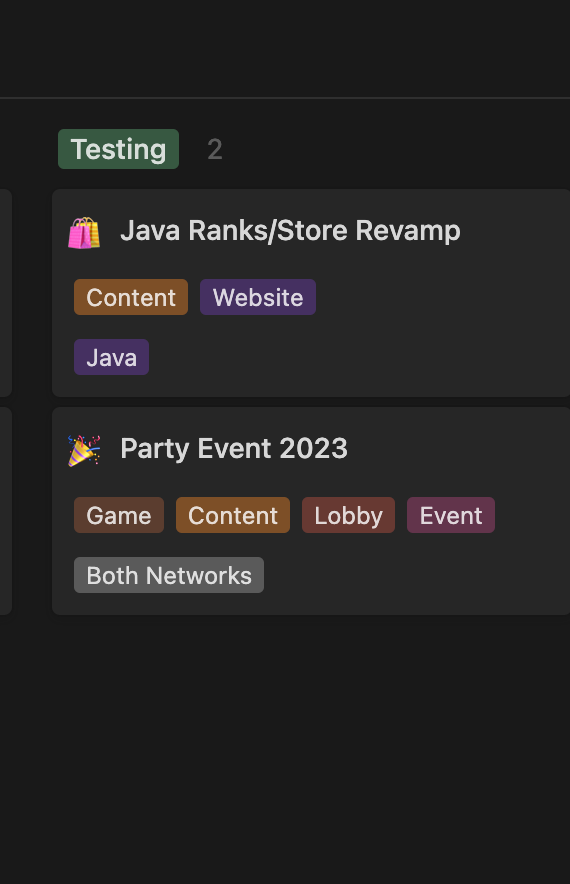The height and width of the screenshot is (884, 570).
Task: Click the Testing column count of 2
Action: pos(215,149)
